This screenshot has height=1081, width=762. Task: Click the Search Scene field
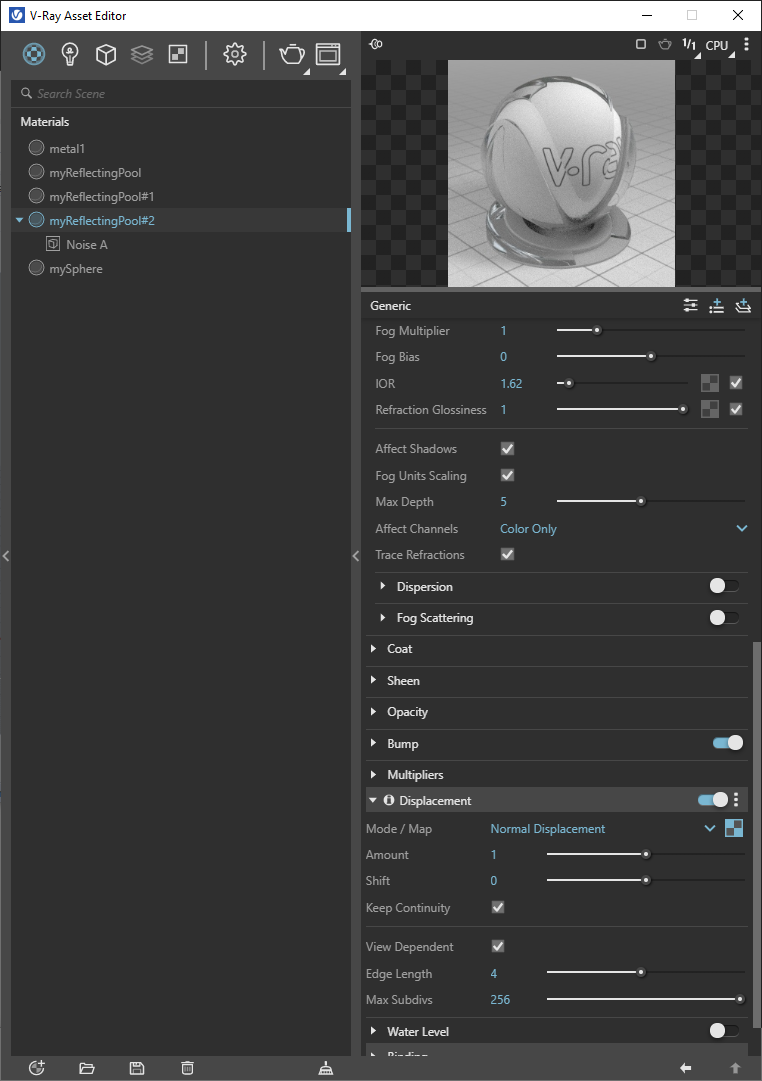coord(181,93)
